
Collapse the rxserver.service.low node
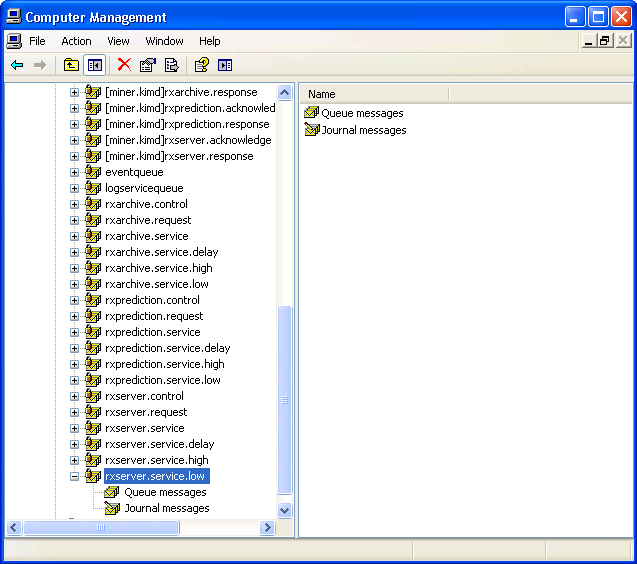coord(74,476)
